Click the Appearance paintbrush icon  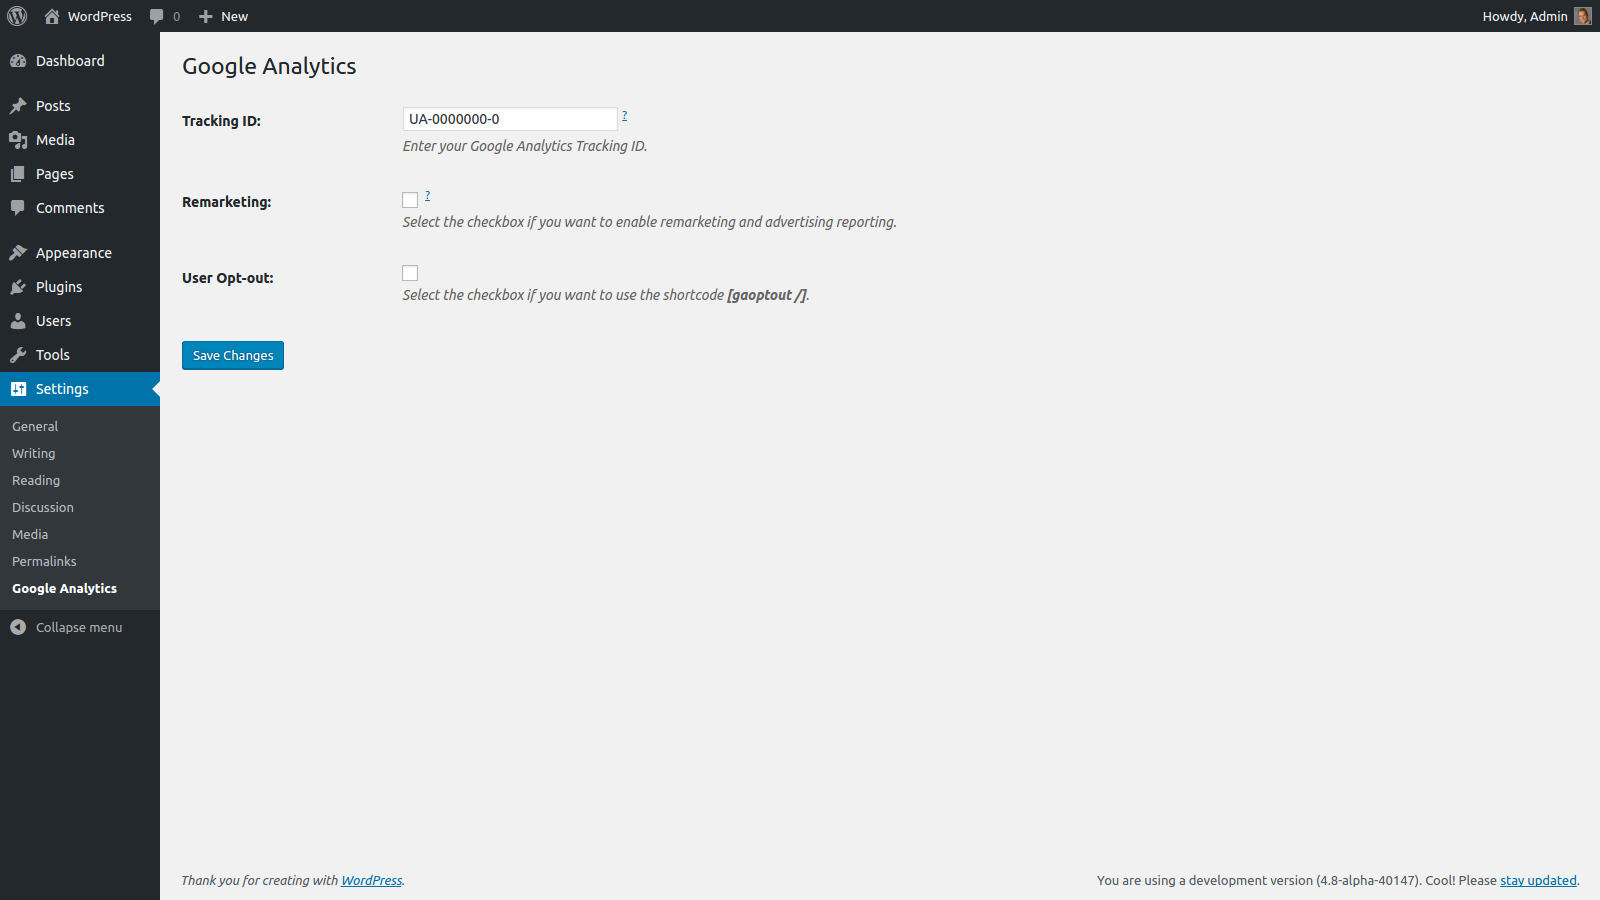pos(18,253)
